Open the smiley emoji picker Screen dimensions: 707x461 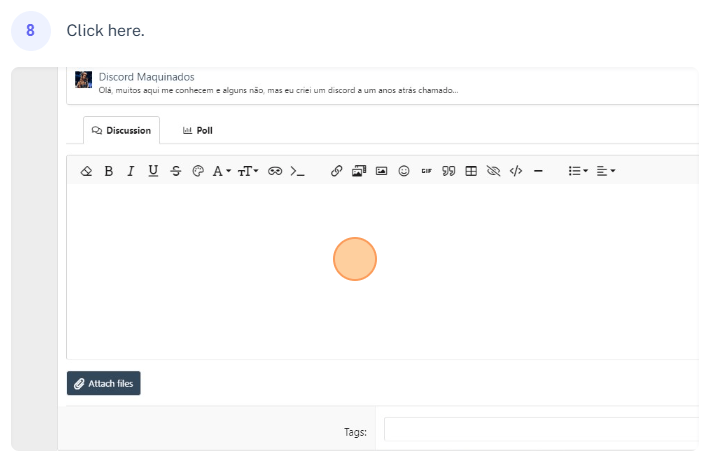point(404,171)
